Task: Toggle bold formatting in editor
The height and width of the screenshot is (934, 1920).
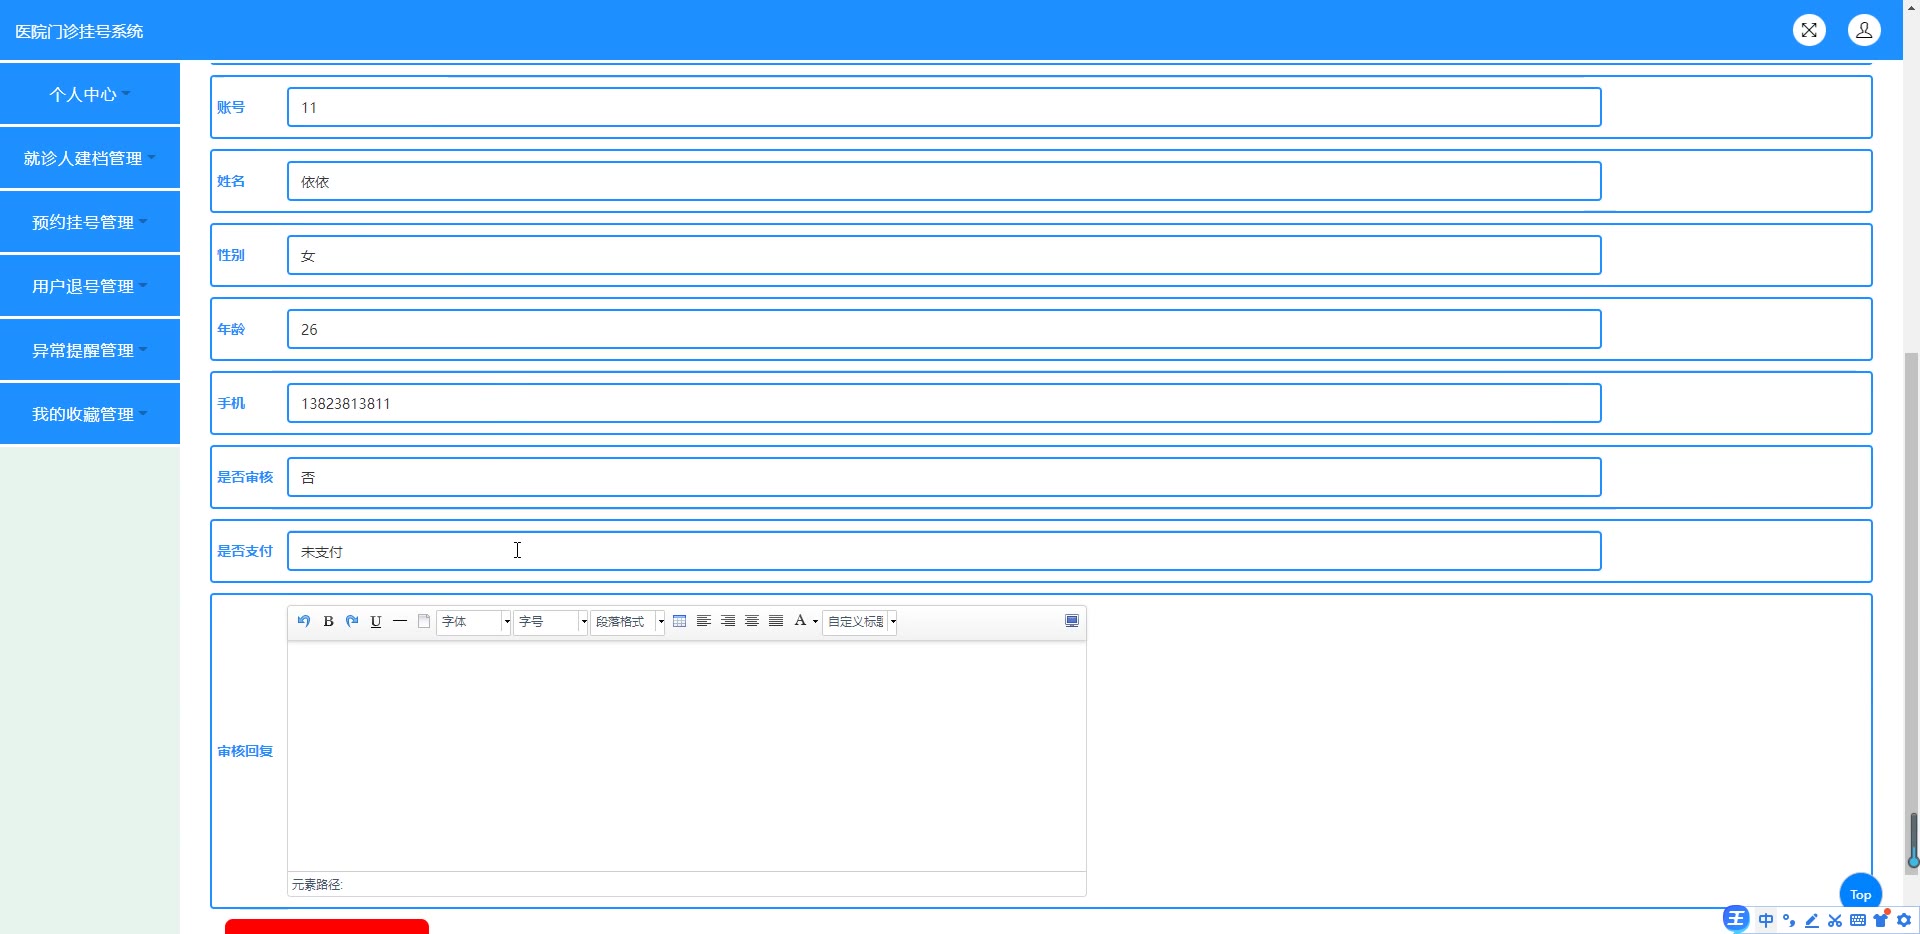Action: 328,621
